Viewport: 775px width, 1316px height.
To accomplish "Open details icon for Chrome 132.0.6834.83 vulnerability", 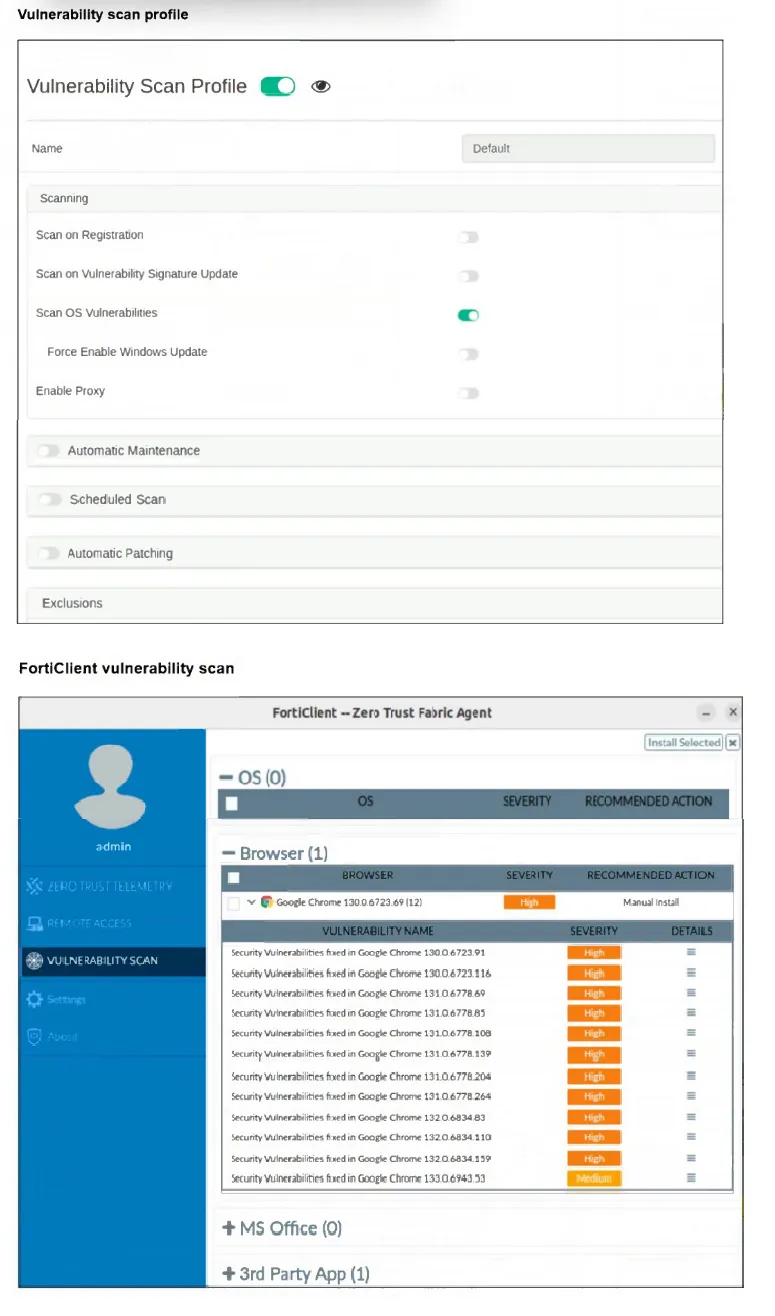I will [691, 1117].
